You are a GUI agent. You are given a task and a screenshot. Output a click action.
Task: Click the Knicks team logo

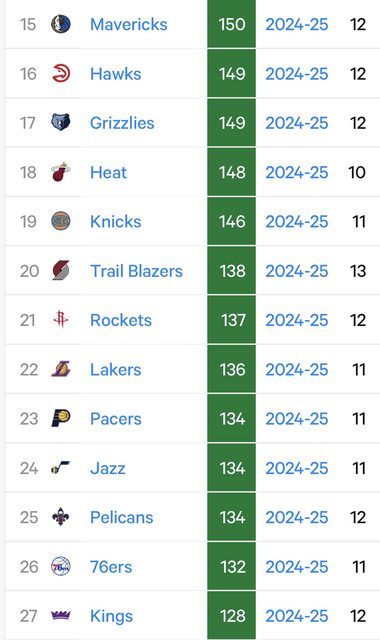(x=61, y=221)
